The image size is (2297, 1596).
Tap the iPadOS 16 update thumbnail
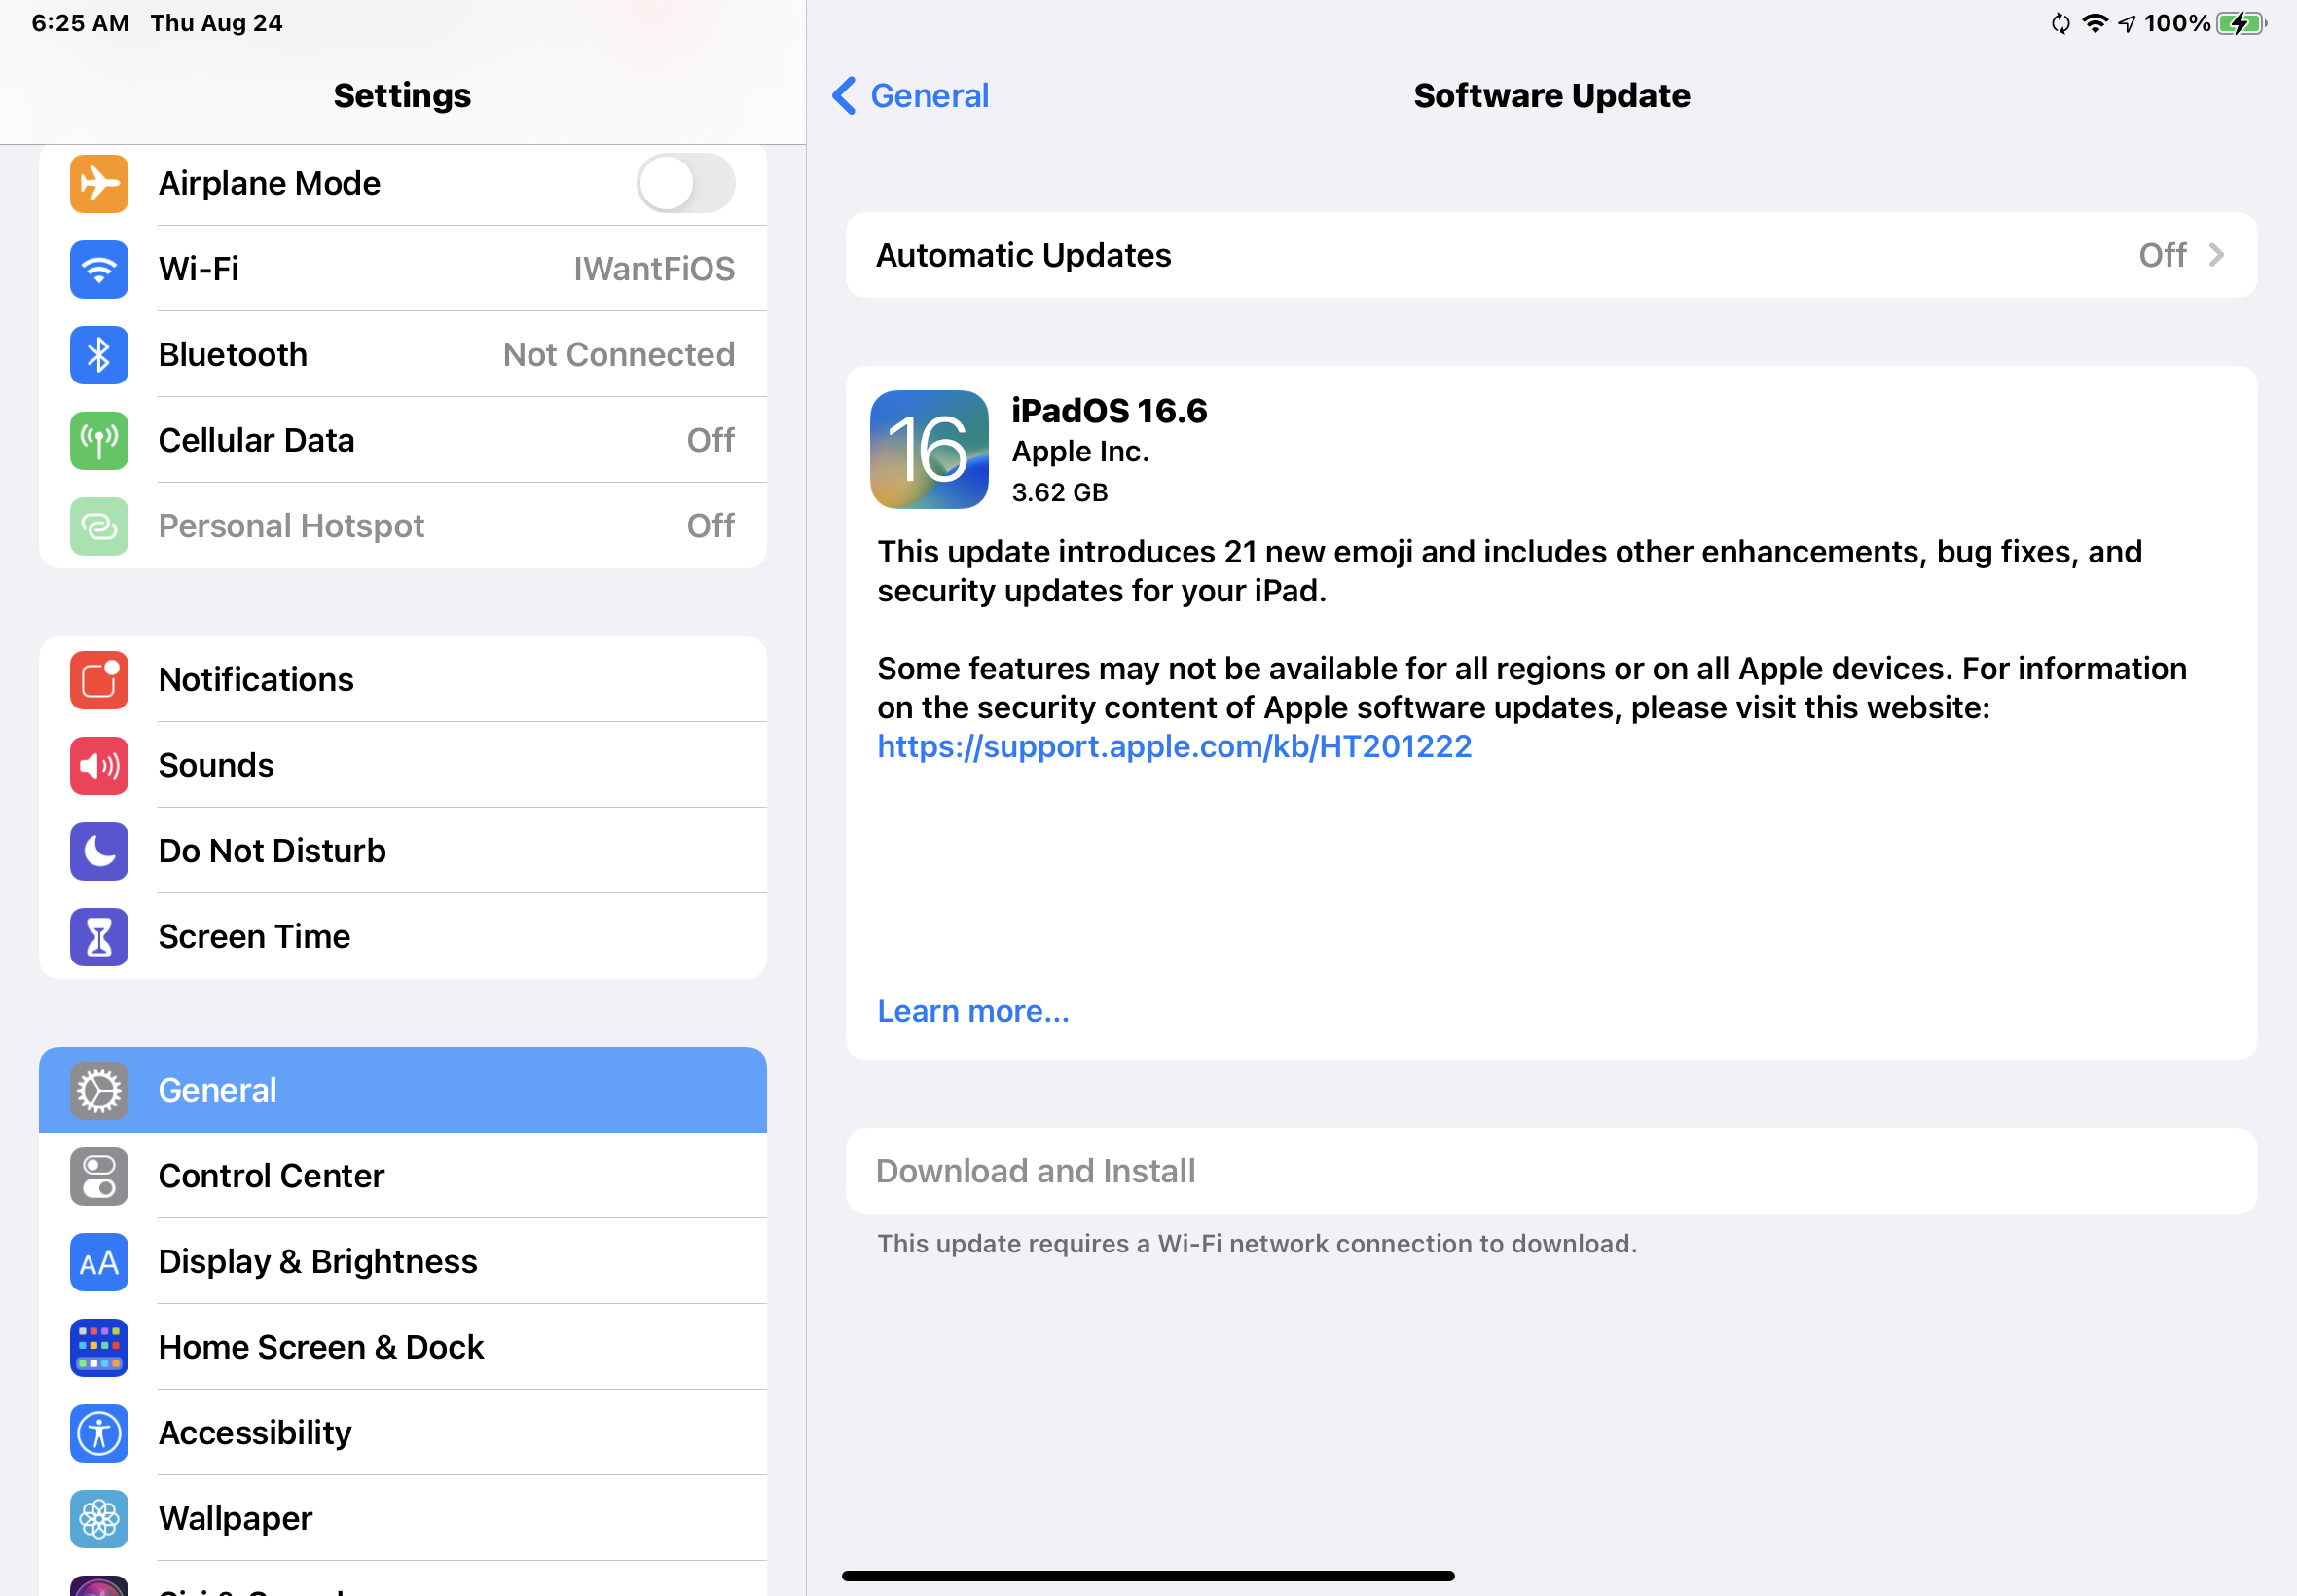point(928,450)
